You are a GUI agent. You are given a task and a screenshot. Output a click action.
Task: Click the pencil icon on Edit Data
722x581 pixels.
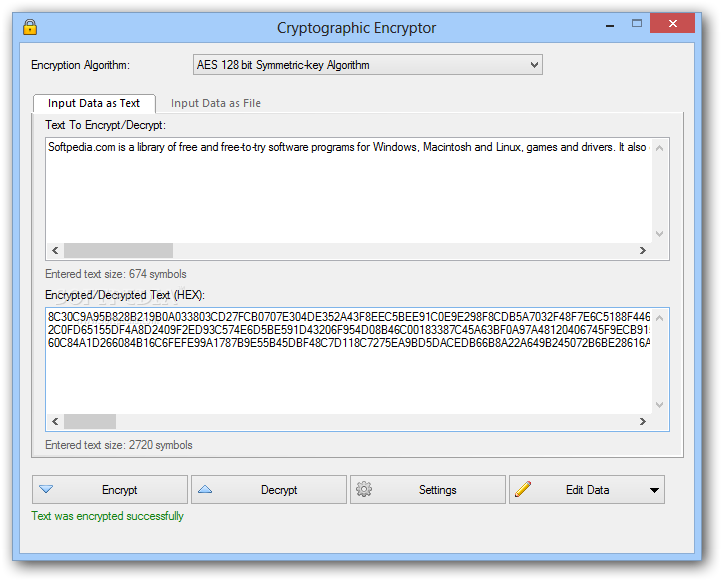(x=523, y=489)
